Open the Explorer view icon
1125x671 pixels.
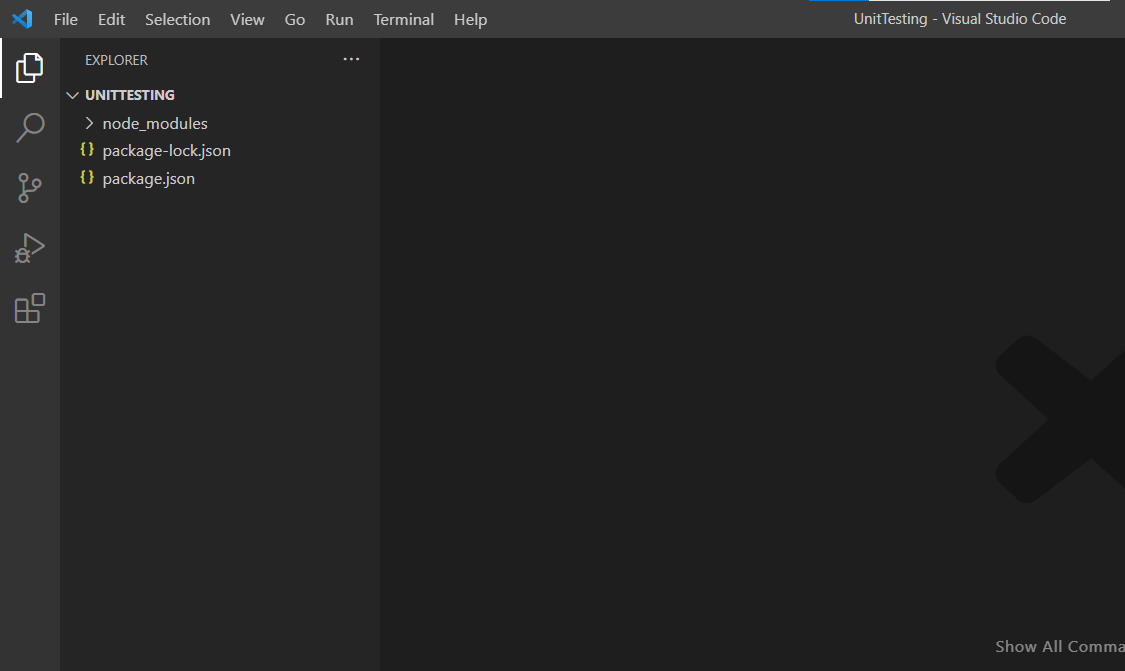click(29, 68)
